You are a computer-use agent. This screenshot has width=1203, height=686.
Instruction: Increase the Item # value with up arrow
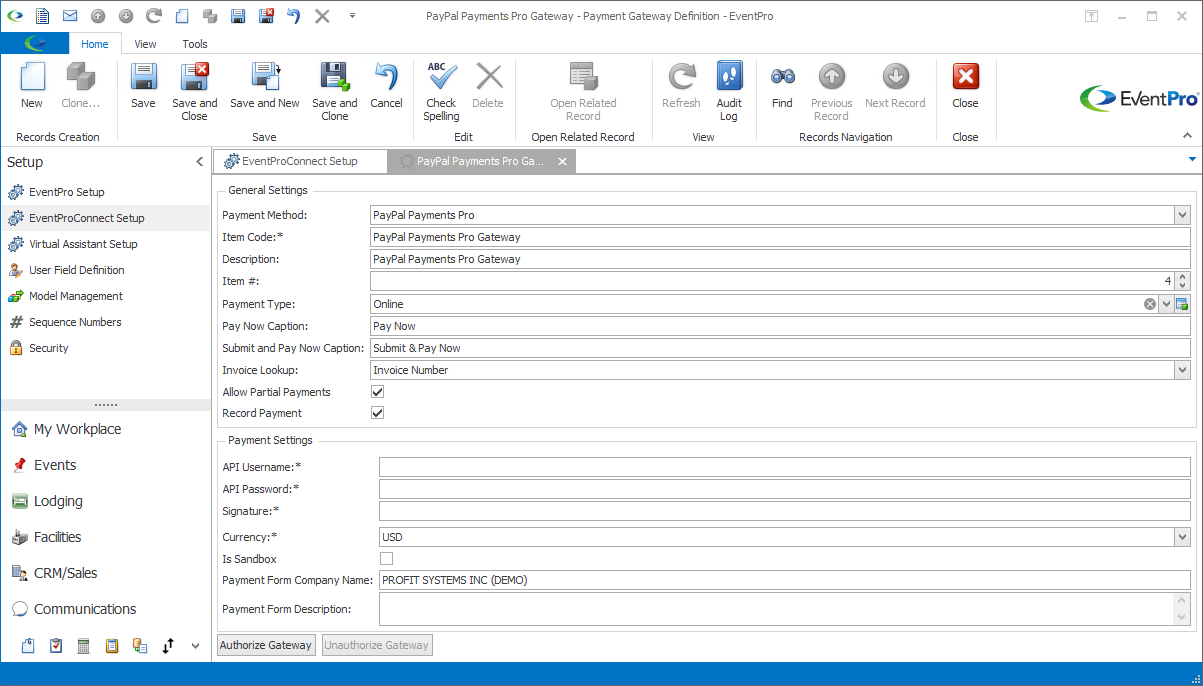1183,277
